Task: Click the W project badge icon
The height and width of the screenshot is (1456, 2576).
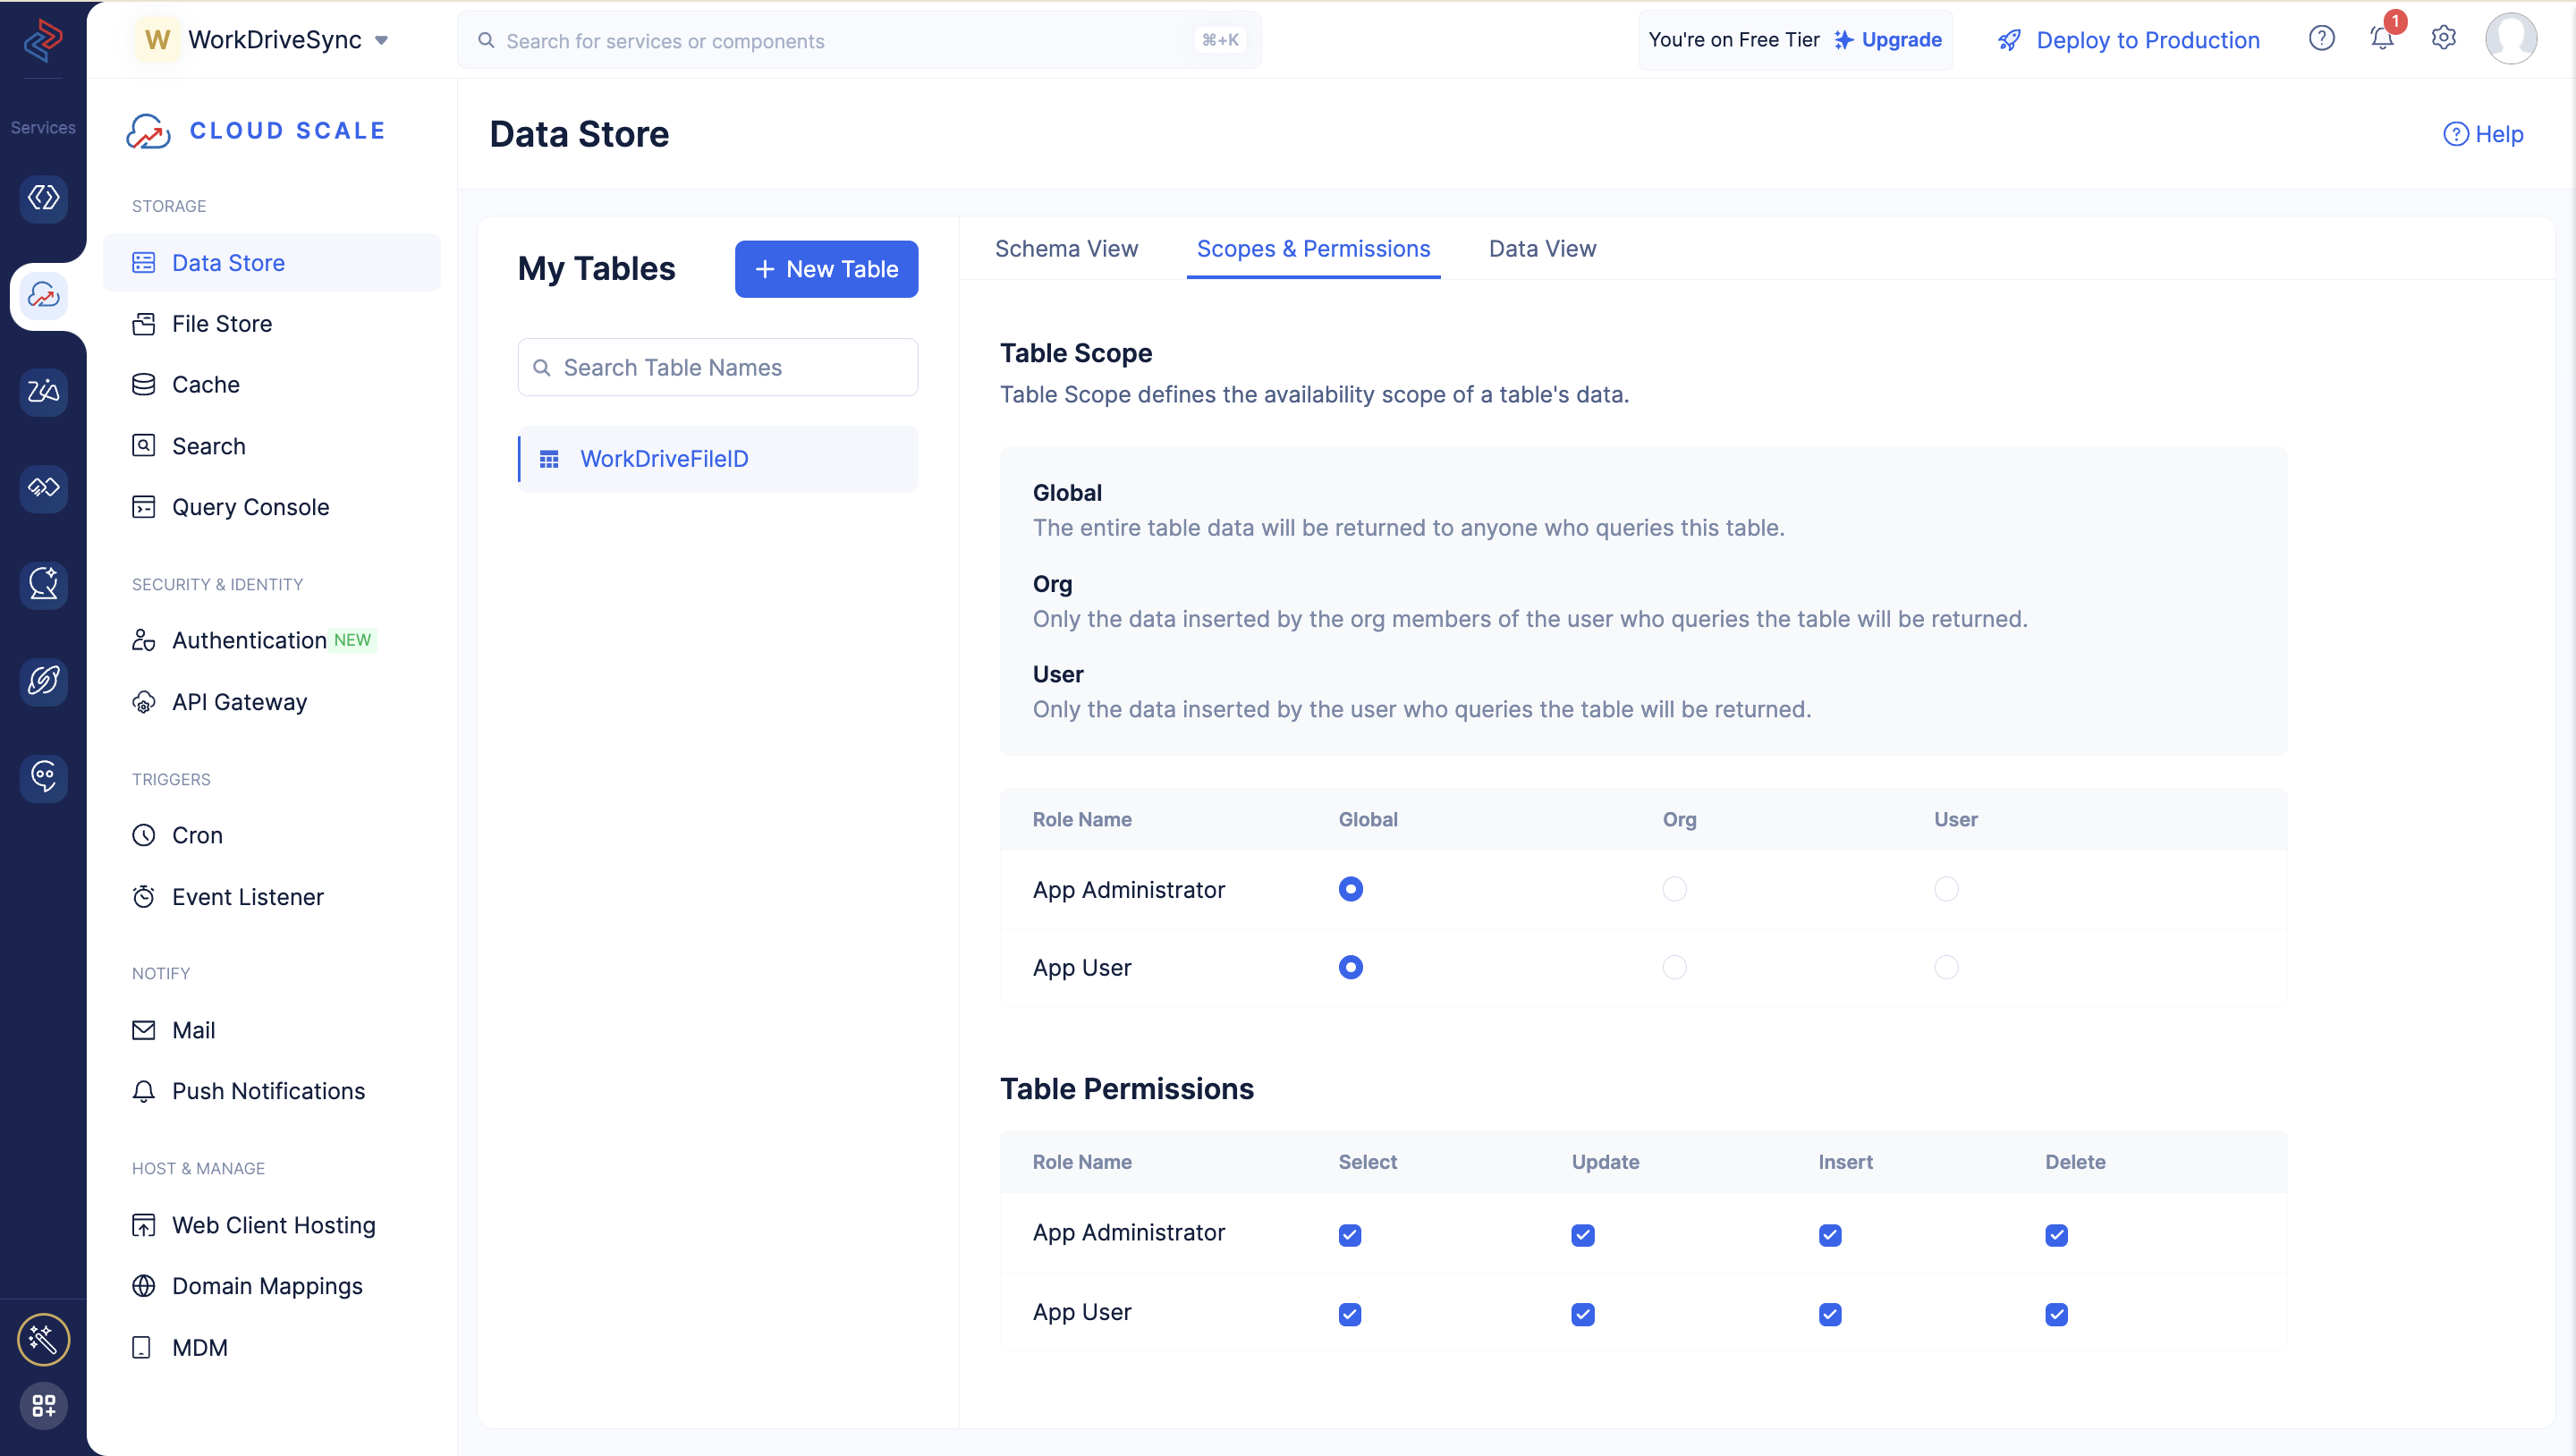Action: [x=157, y=40]
